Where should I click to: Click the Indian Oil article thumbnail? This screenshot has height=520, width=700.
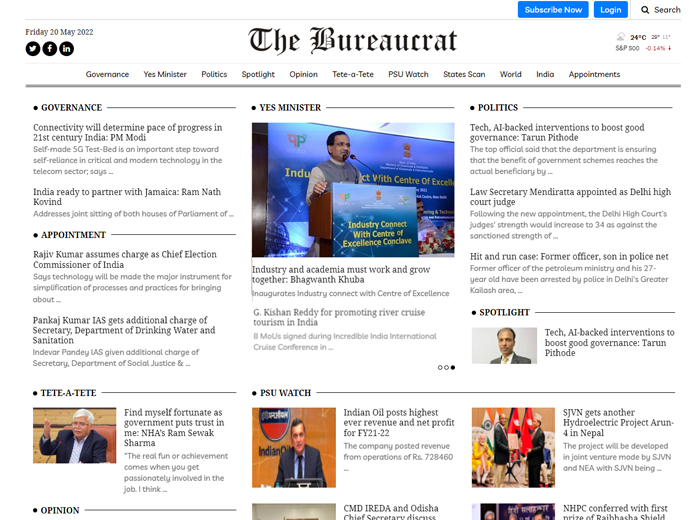[x=294, y=447]
